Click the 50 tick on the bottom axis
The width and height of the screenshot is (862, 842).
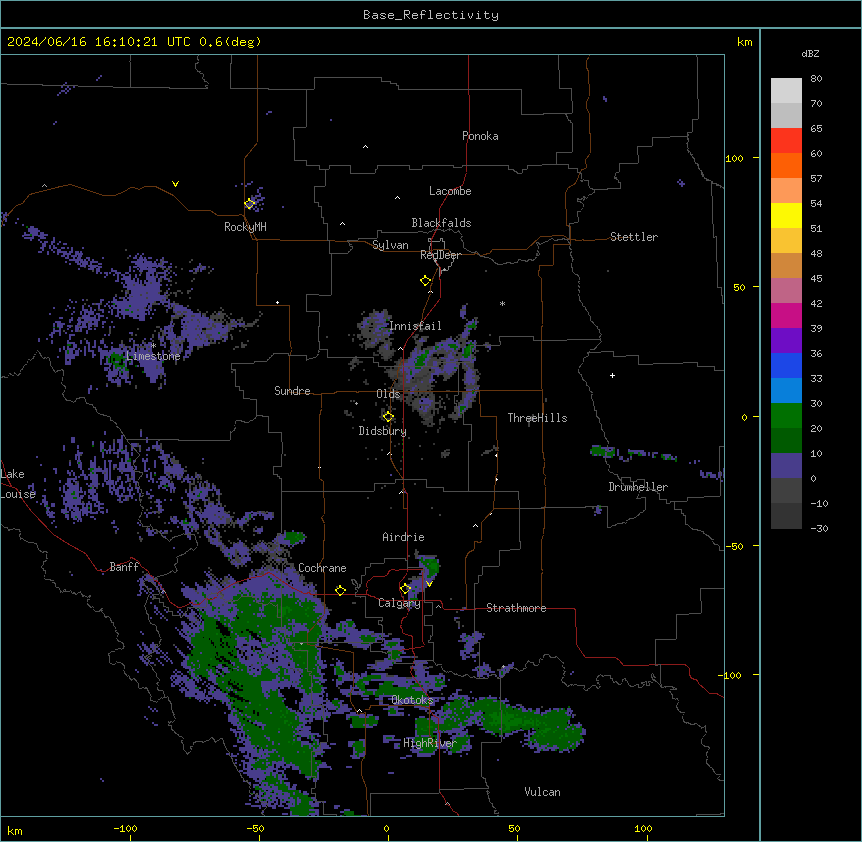[514, 828]
